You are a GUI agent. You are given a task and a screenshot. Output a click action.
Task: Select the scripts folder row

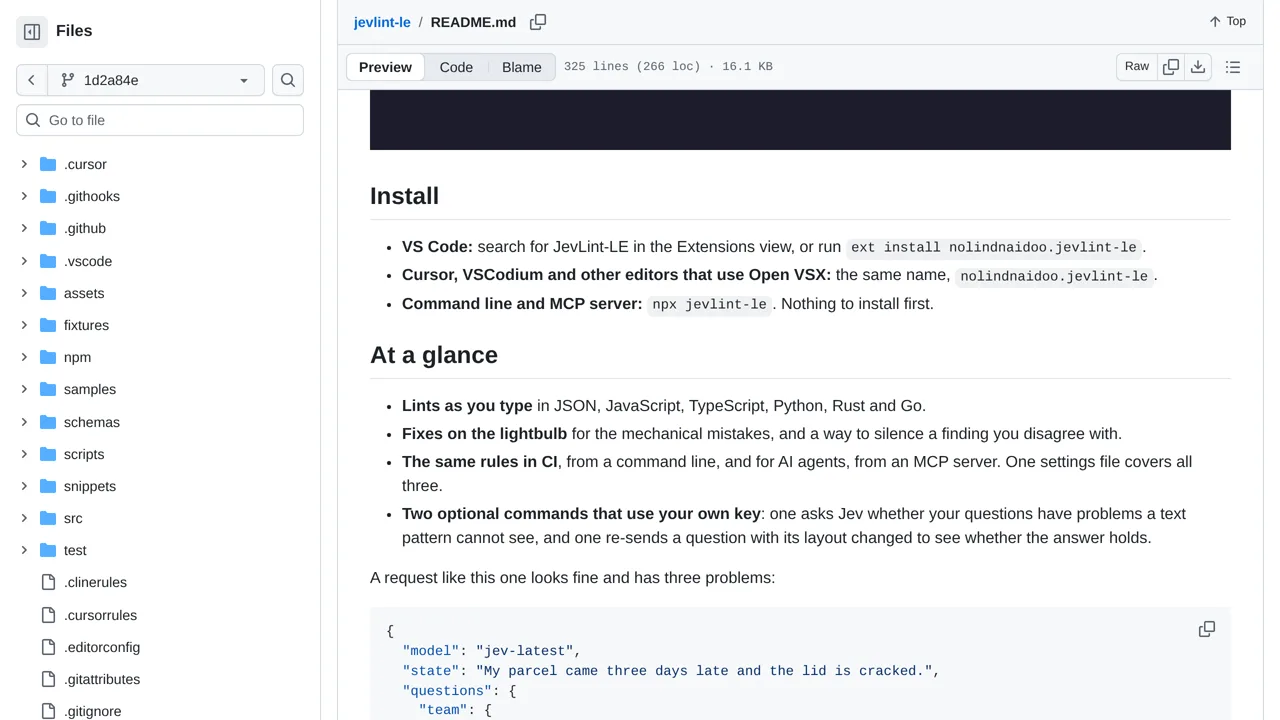point(160,454)
